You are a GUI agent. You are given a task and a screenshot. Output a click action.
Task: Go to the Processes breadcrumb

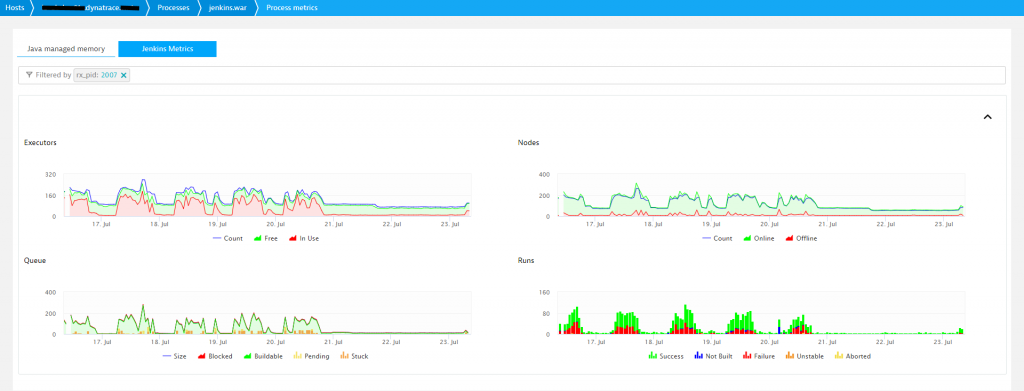pos(173,7)
